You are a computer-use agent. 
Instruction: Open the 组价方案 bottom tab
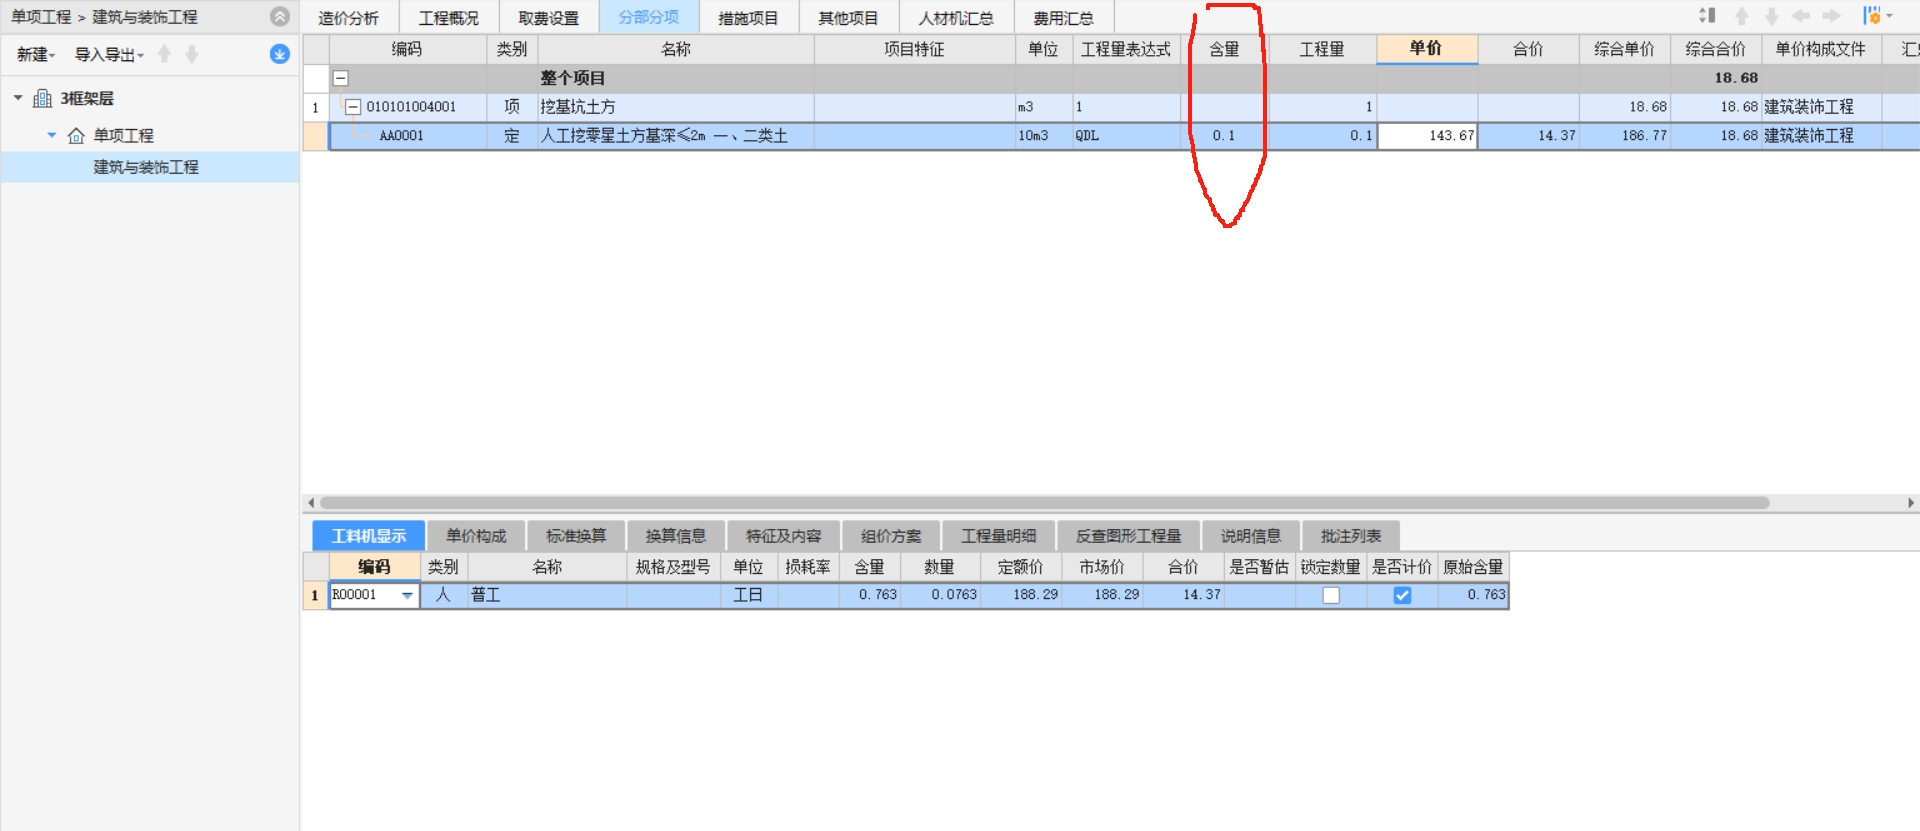[891, 536]
